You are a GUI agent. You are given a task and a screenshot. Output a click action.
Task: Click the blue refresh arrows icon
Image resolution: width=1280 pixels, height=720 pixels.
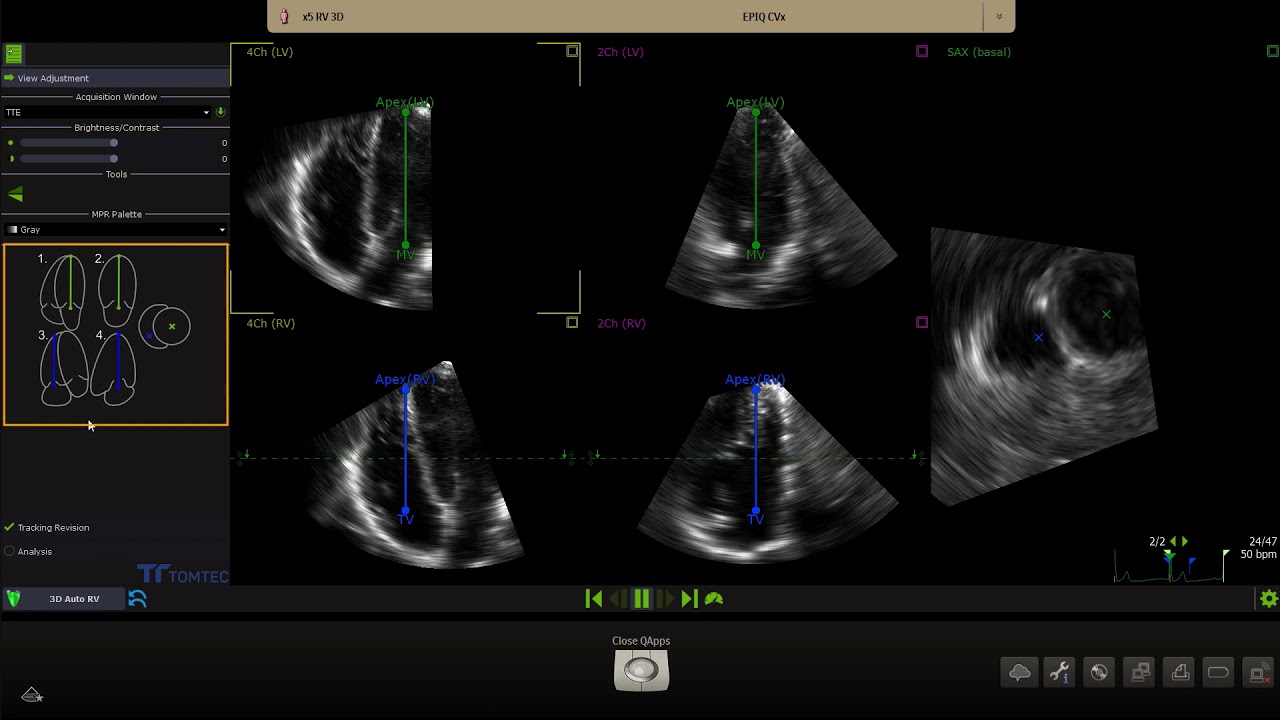pyautogui.click(x=138, y=598)
